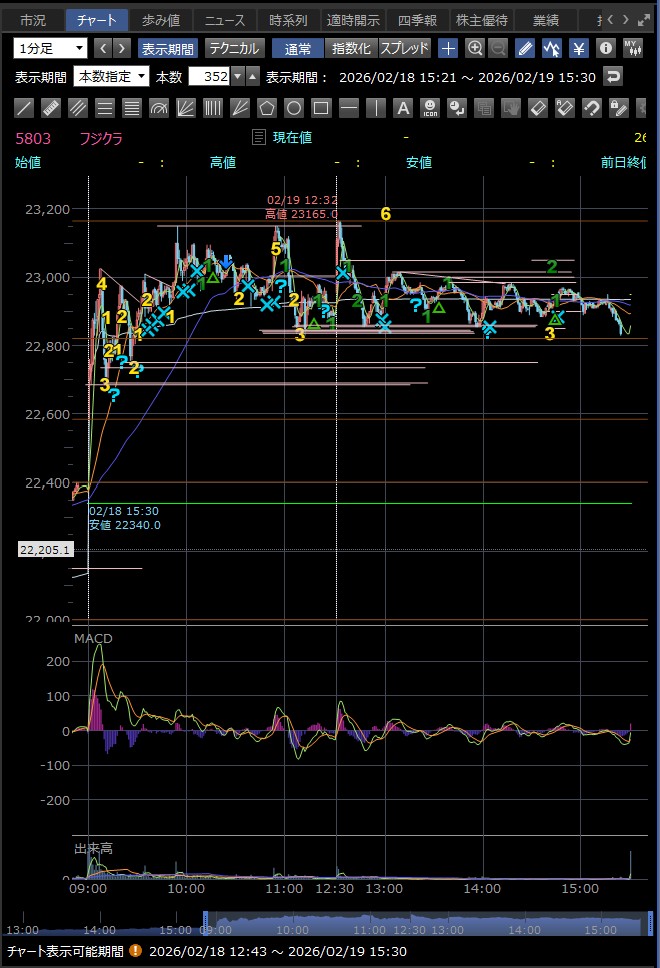This screenshot has height=968, width=660.
Task: Choose the pentagon shape drawing tool
Action: click(x=267, y=108)
